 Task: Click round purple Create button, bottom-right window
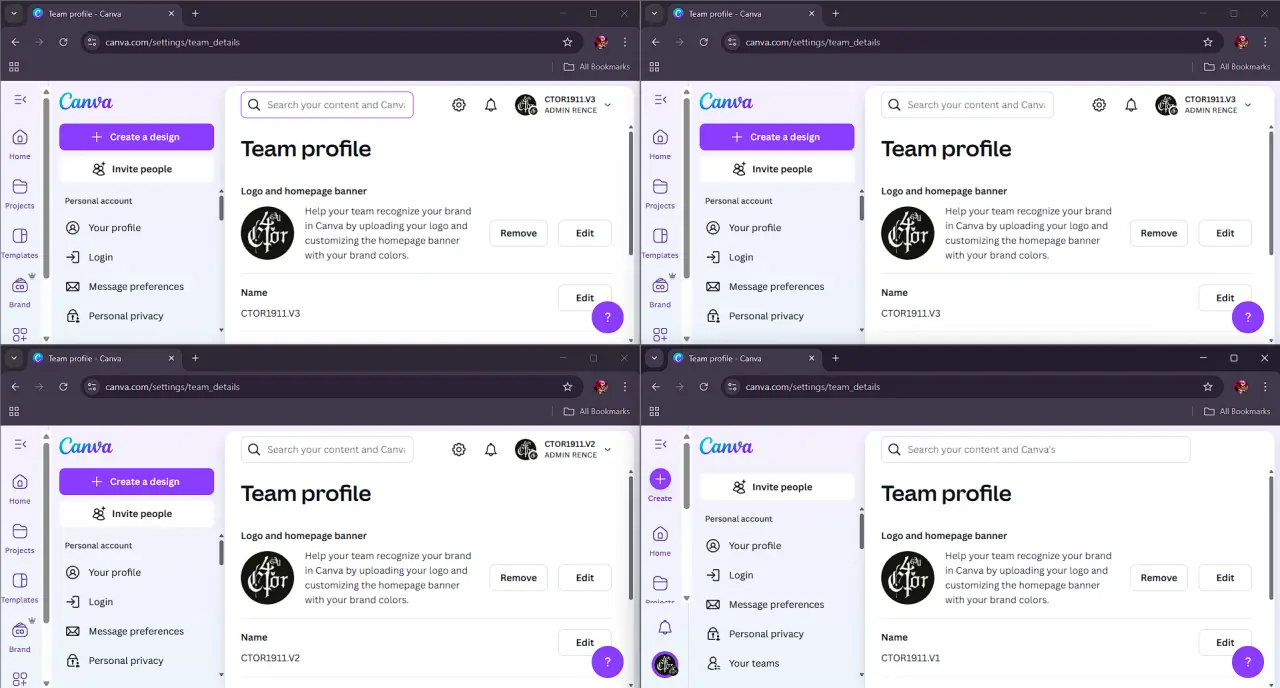click(x=660, y=479)
